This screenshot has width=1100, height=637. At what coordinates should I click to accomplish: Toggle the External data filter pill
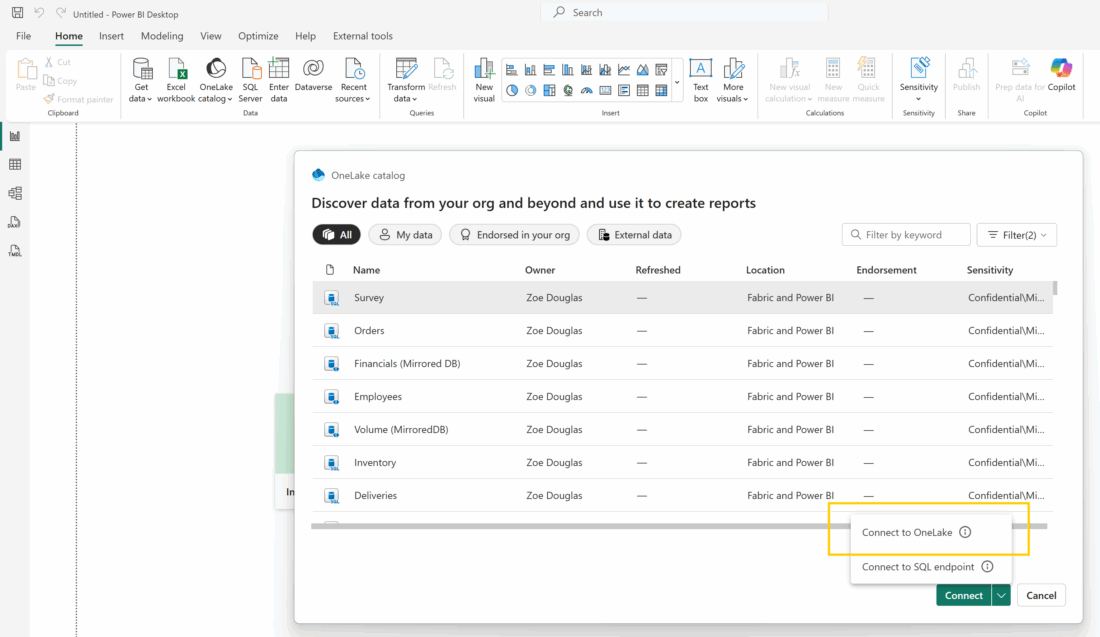[x=634, y=235]
